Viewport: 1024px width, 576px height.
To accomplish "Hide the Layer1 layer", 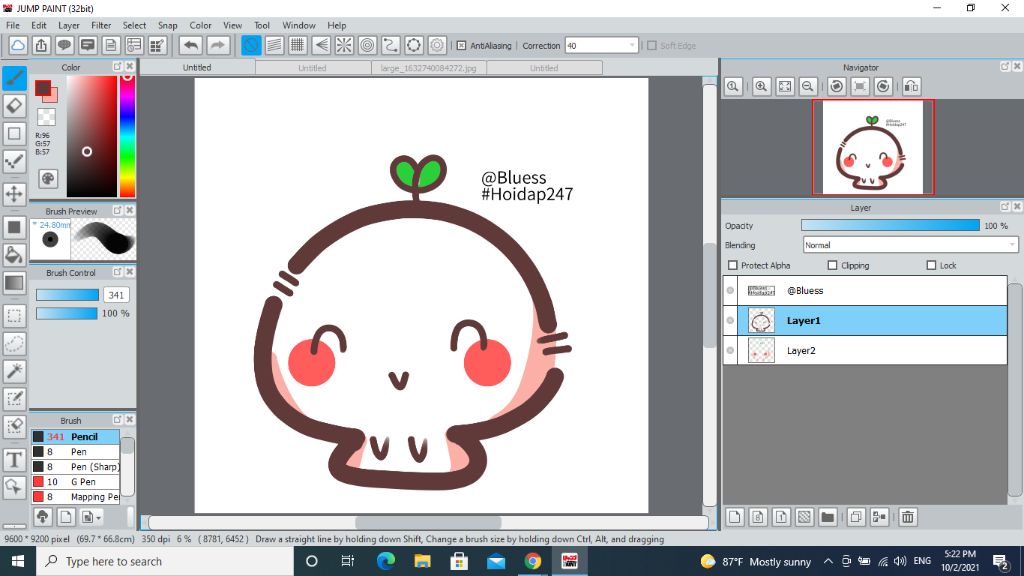I will pyautogui.click(x=730, y=321).
